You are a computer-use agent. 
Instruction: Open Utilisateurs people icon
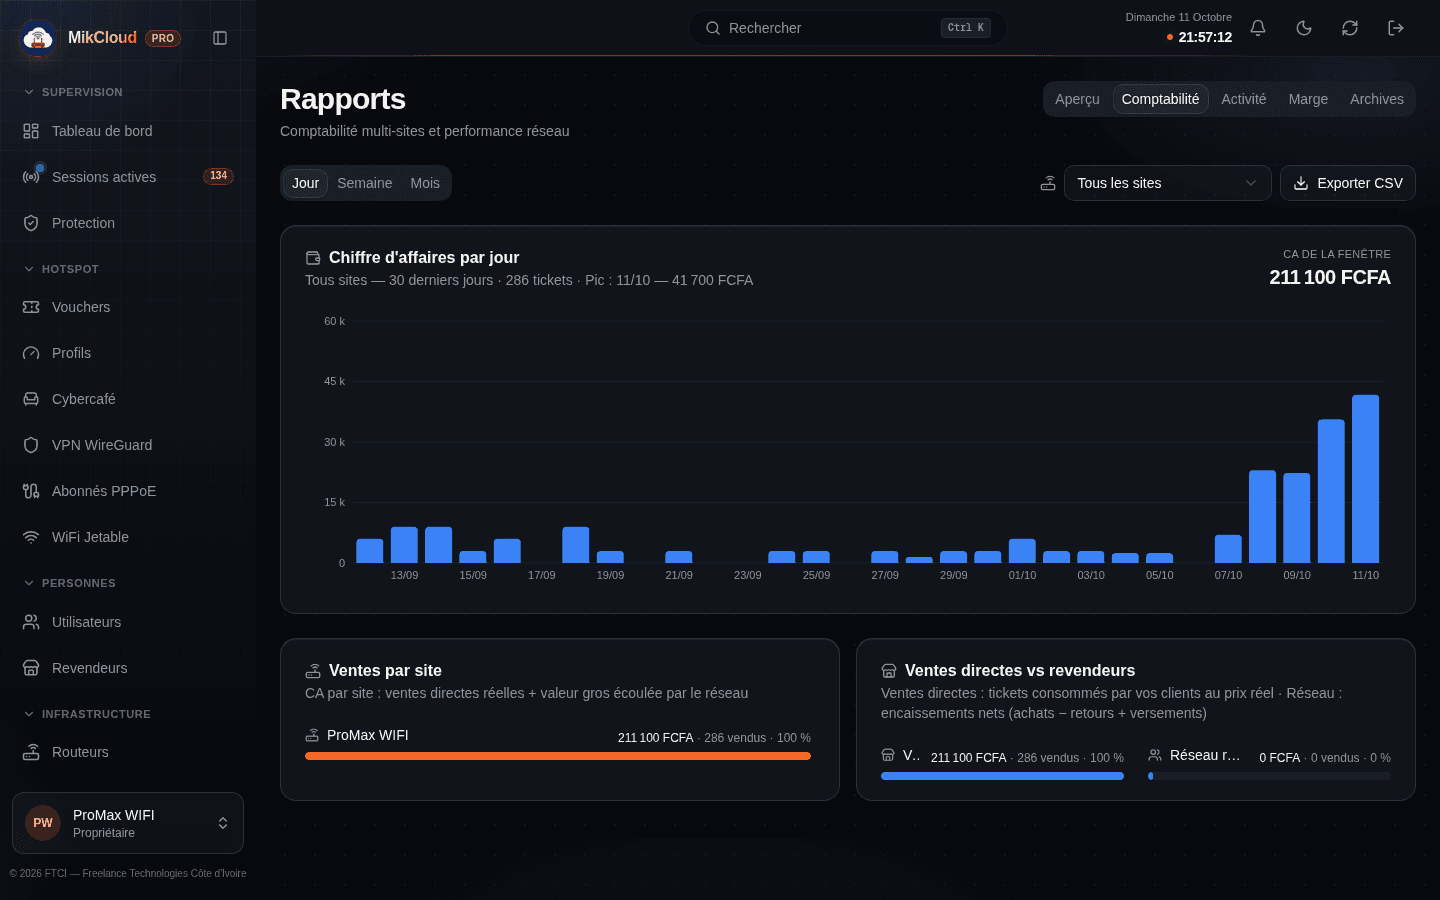point(31,622)
